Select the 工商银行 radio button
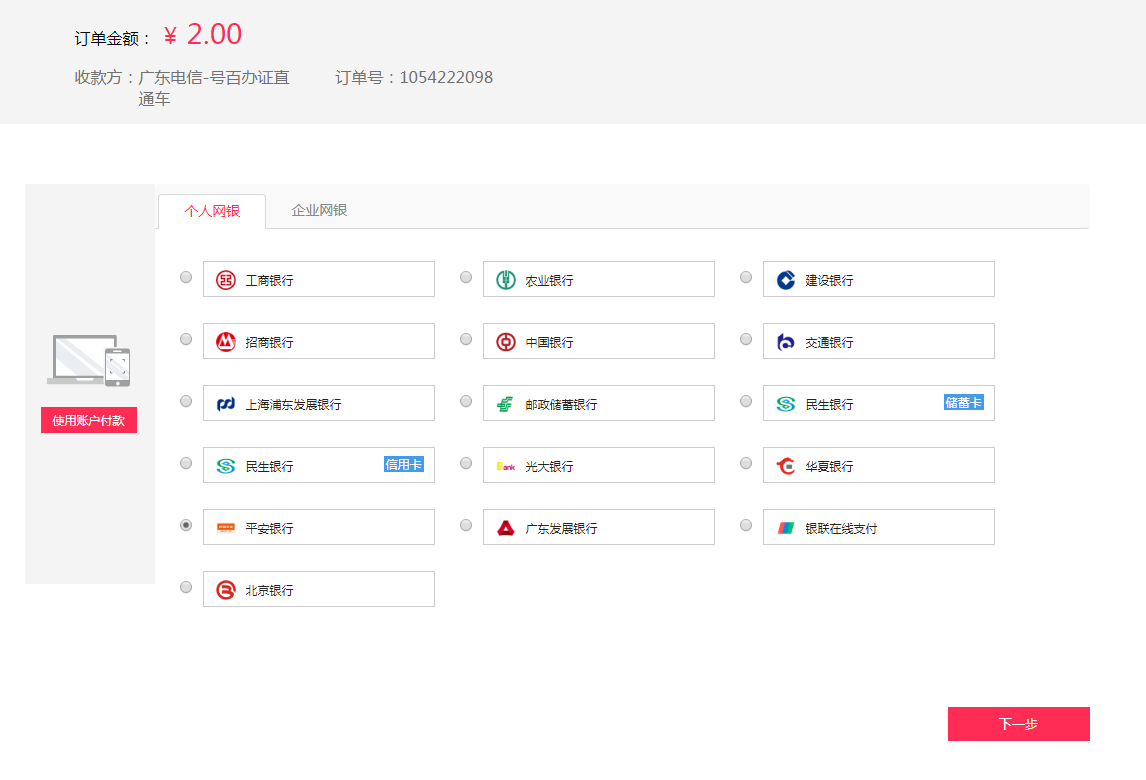 pyautogui.click(x=186, y=277)
